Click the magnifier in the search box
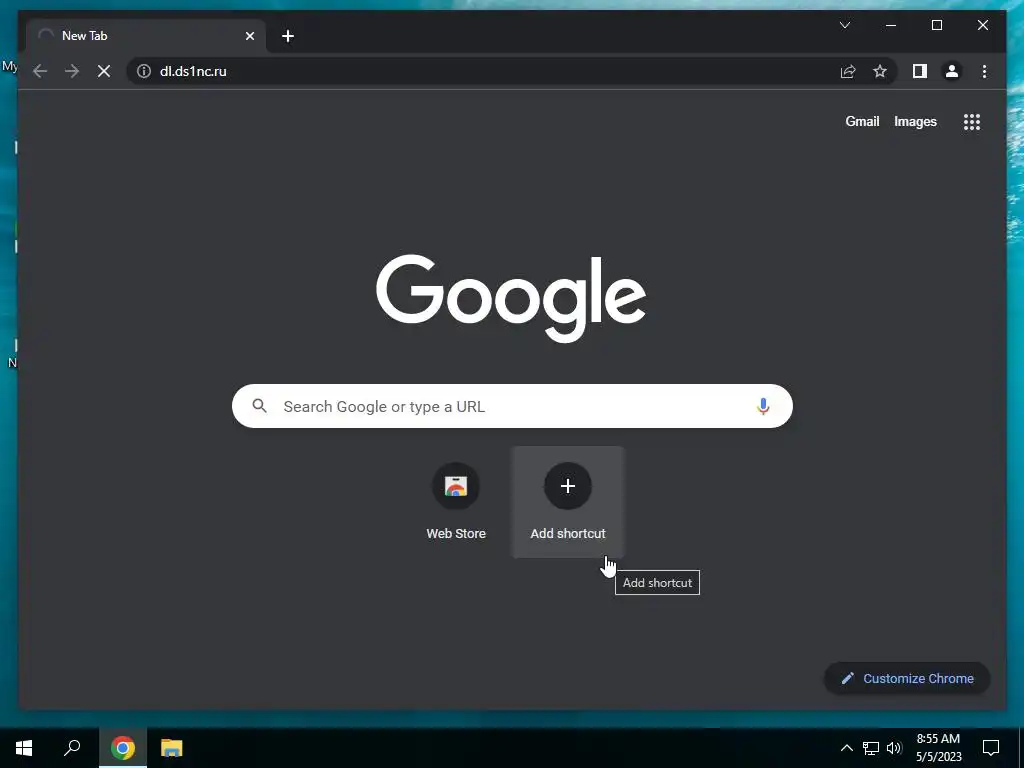The height and width of the screenshot is (768, 1024). pos(259,406)
